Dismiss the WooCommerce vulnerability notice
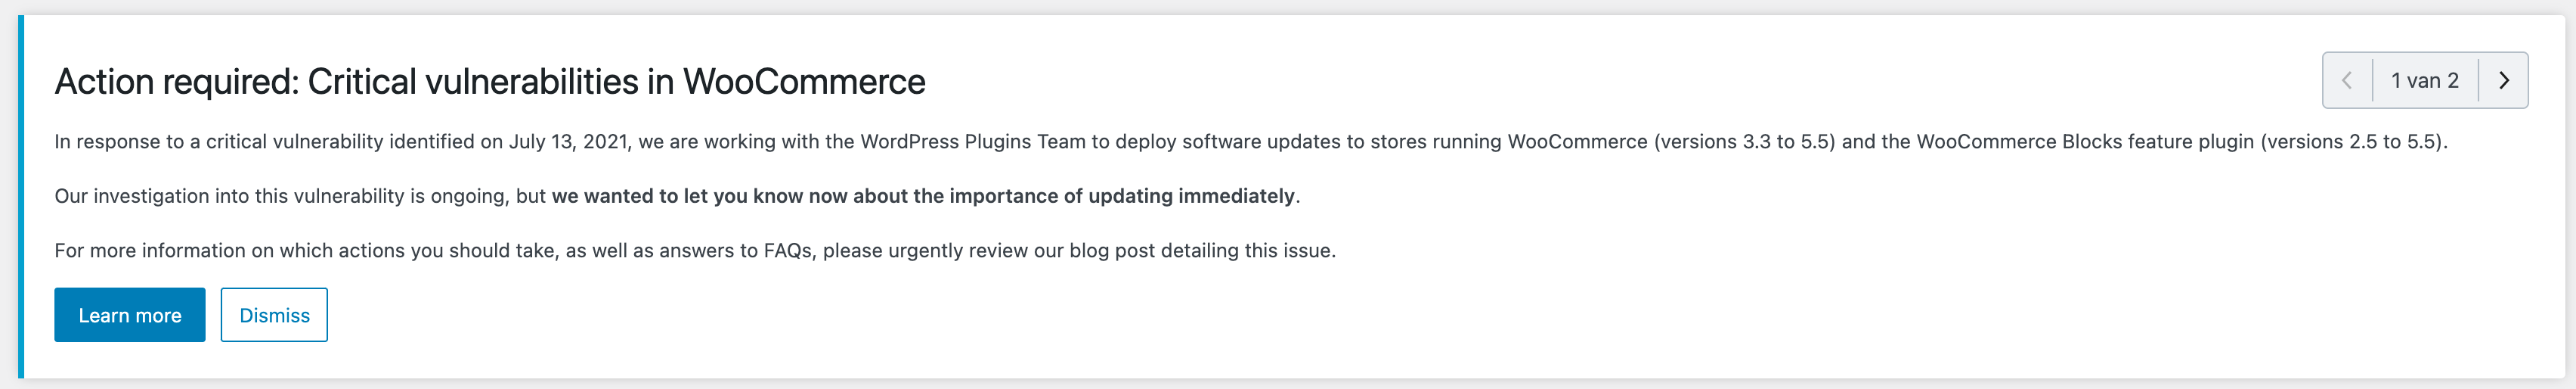The height and width of the screenshot is (389, 2576). pos(274,315)
